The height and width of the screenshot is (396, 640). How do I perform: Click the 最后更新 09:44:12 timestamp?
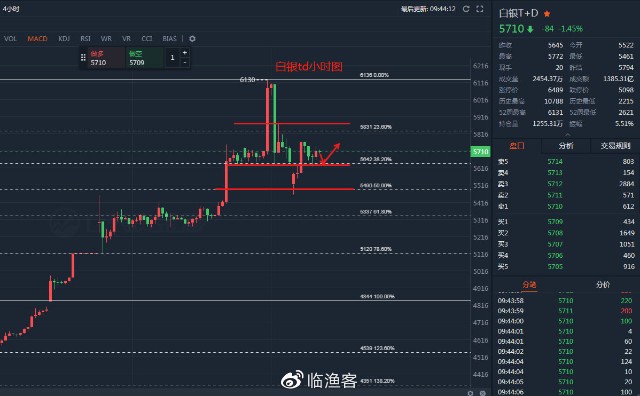(x=428, y=9)
